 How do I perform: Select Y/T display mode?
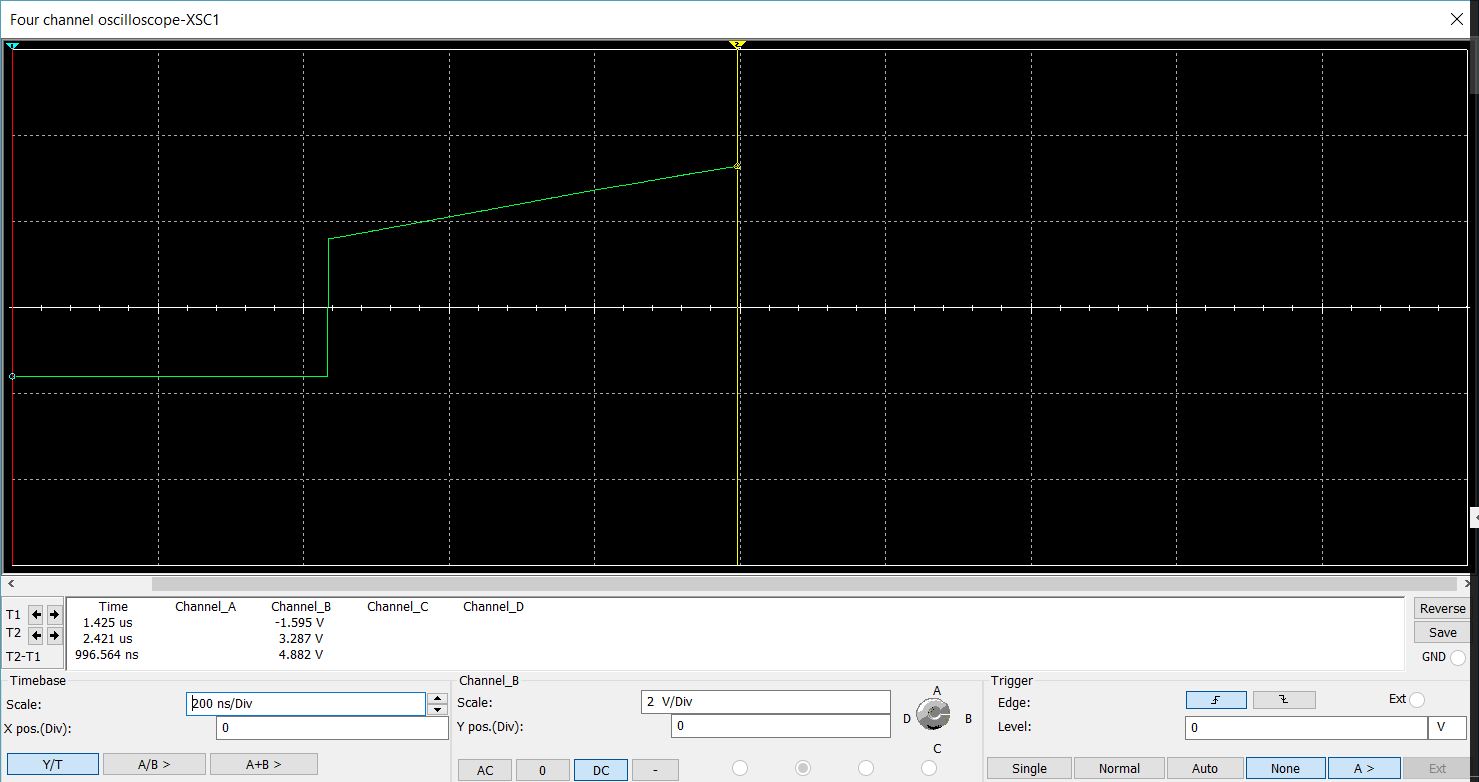53,764
